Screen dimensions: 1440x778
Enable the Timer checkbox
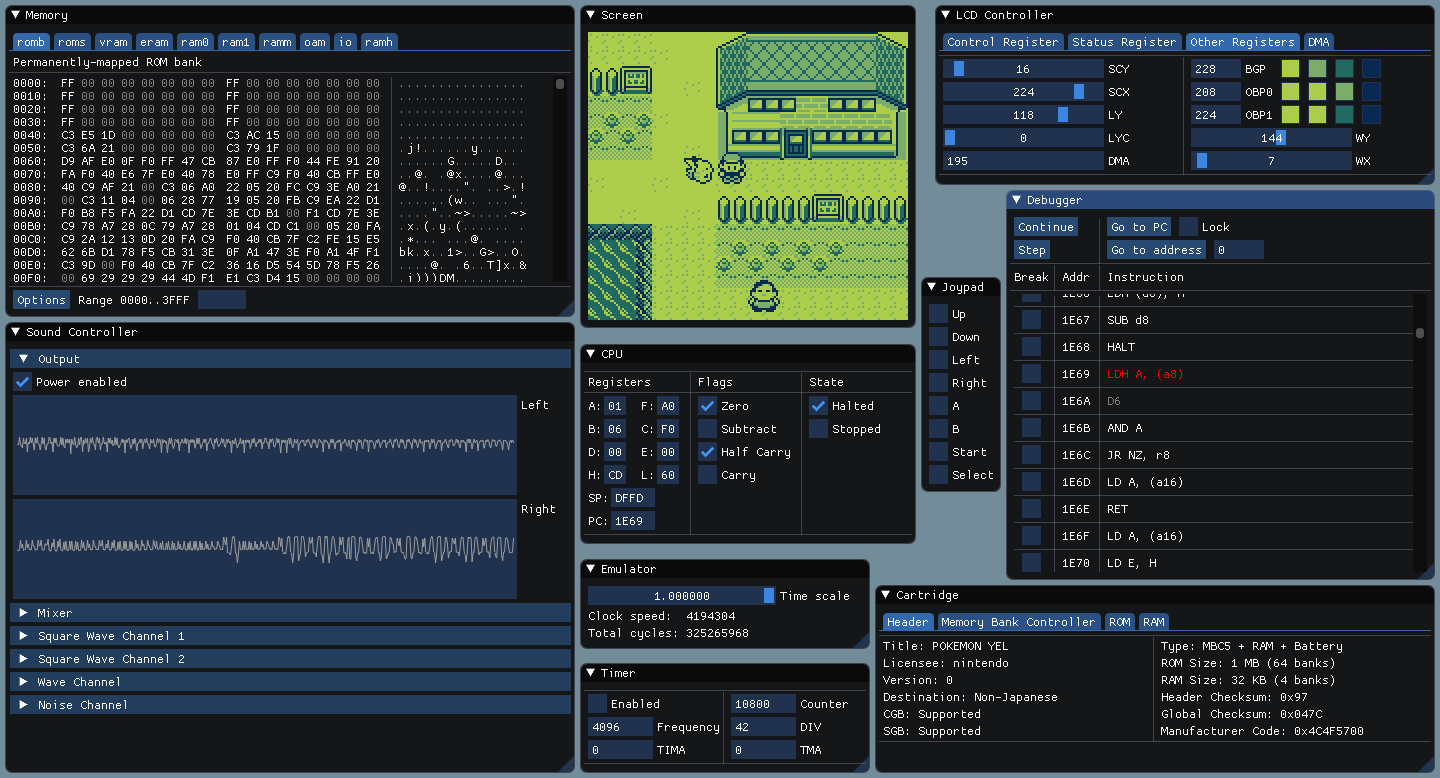(x=597, y=704)
